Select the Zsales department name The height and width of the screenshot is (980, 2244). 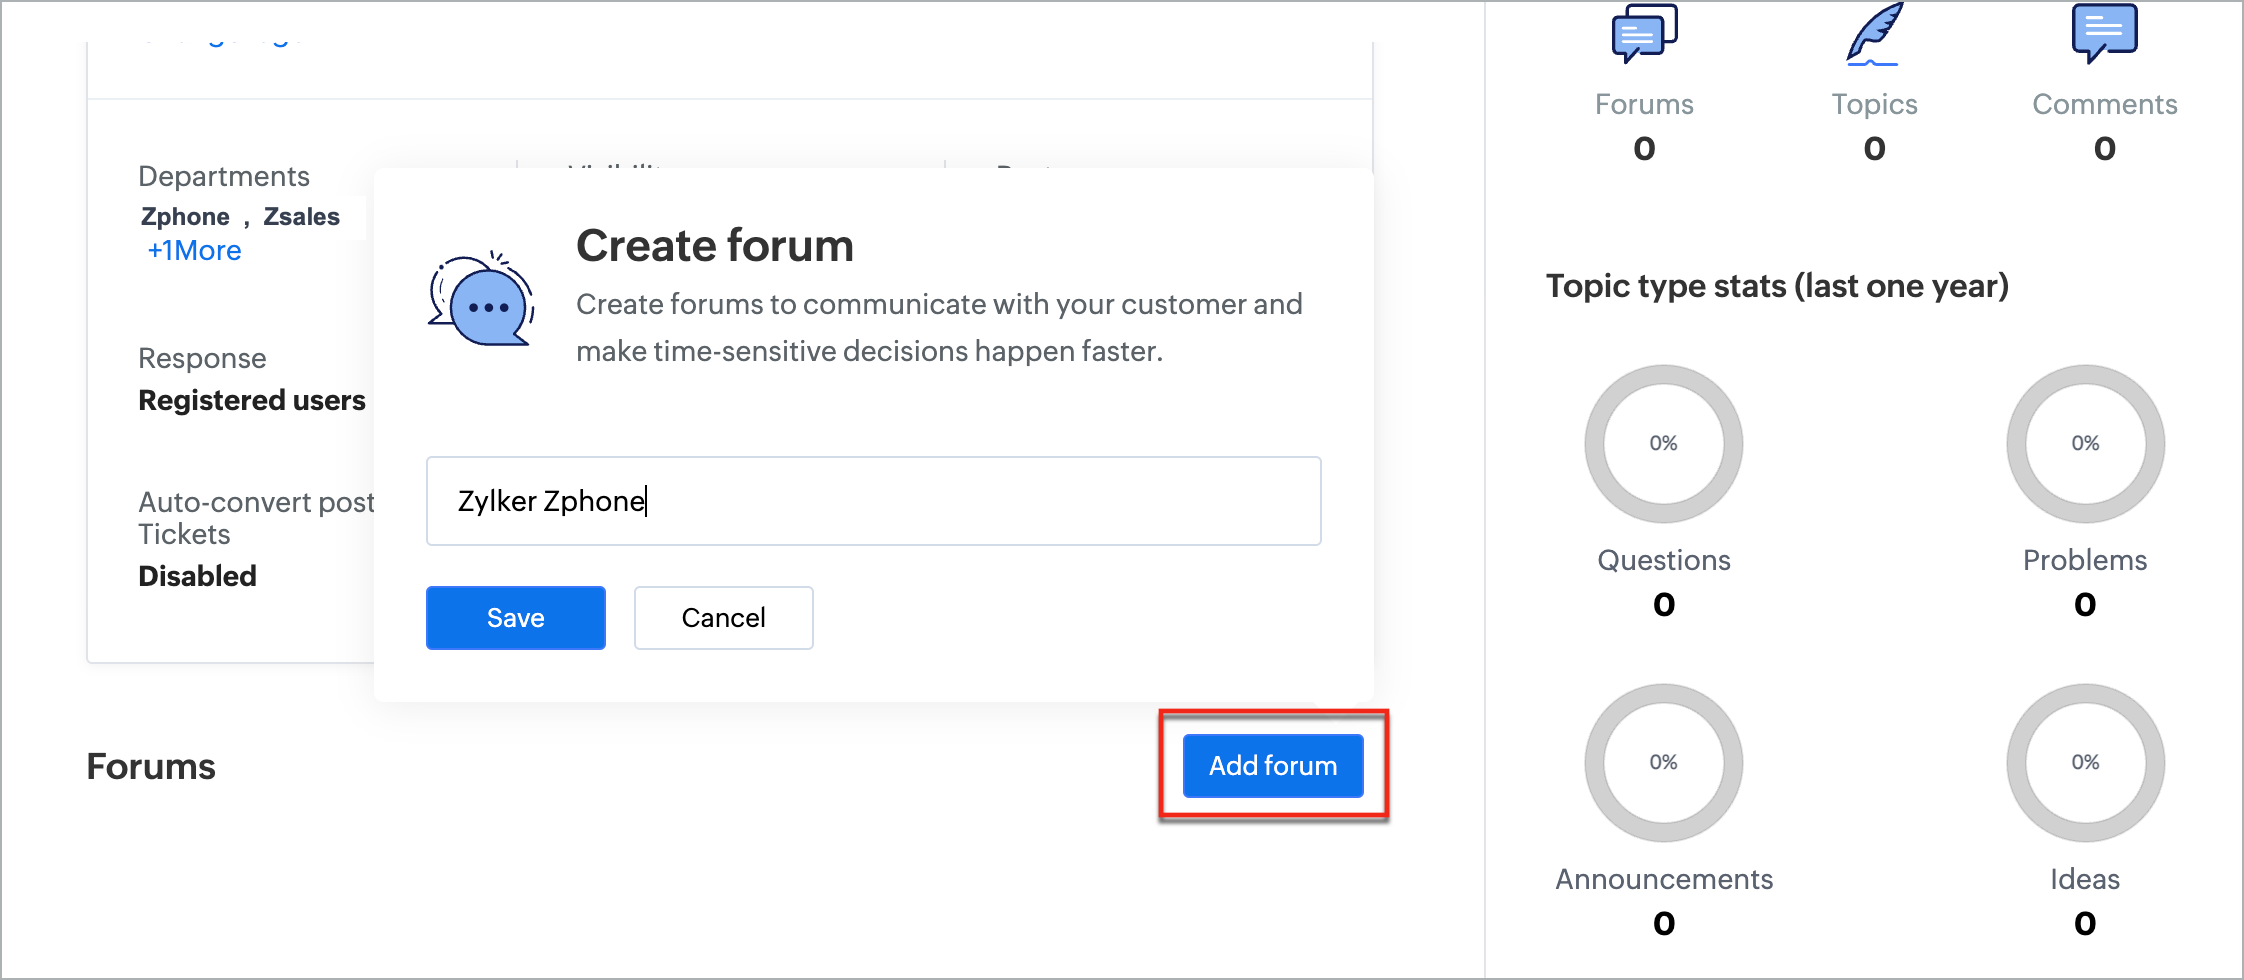[301, 217]
